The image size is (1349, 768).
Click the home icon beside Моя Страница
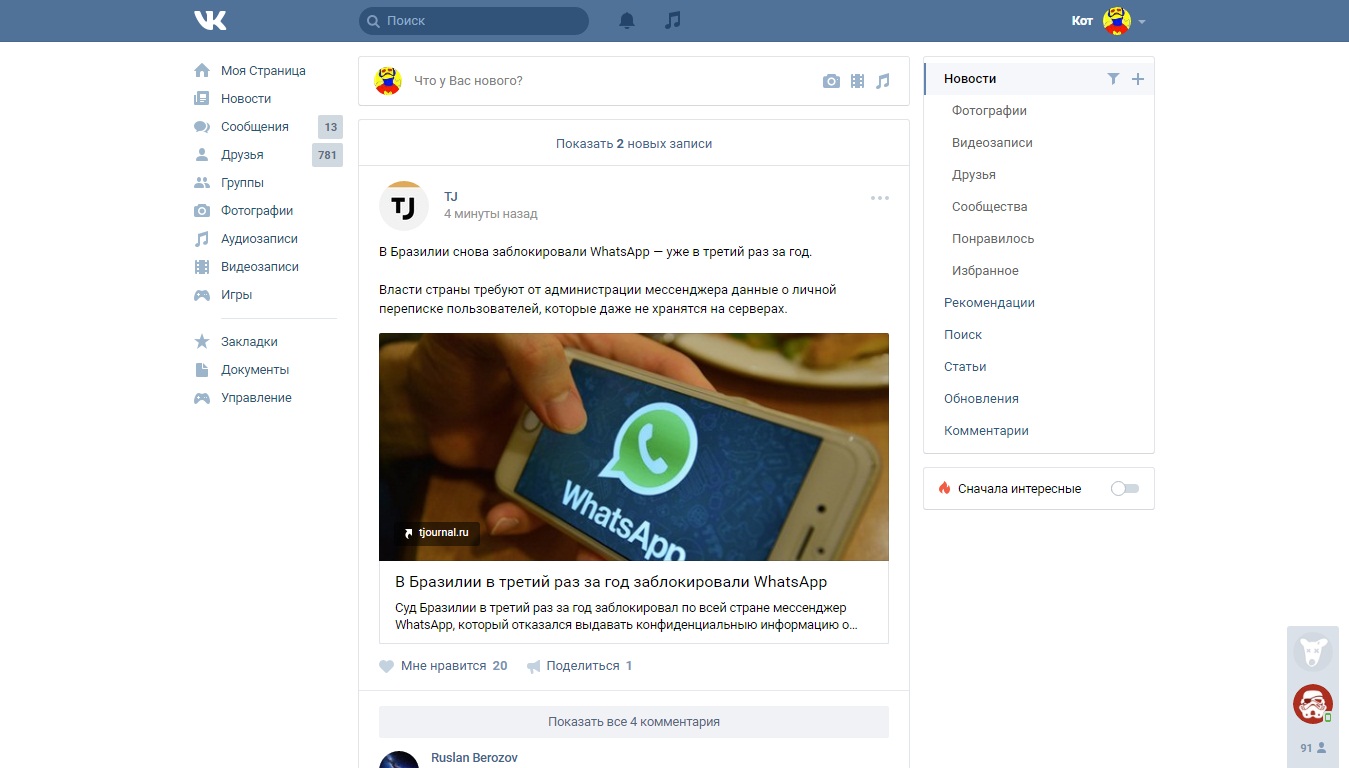tap(202, 71)
